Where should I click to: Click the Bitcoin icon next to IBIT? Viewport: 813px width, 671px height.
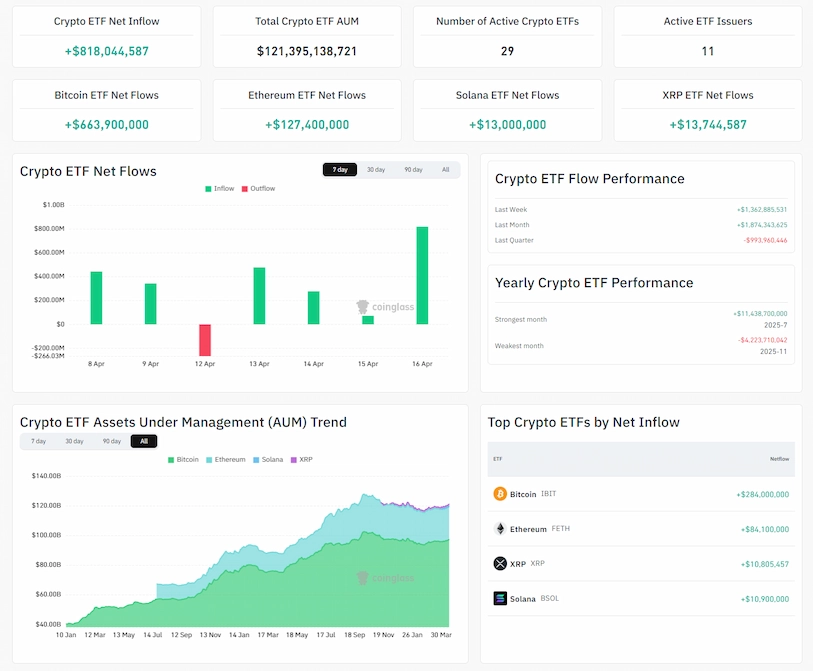tap(500, 494)
